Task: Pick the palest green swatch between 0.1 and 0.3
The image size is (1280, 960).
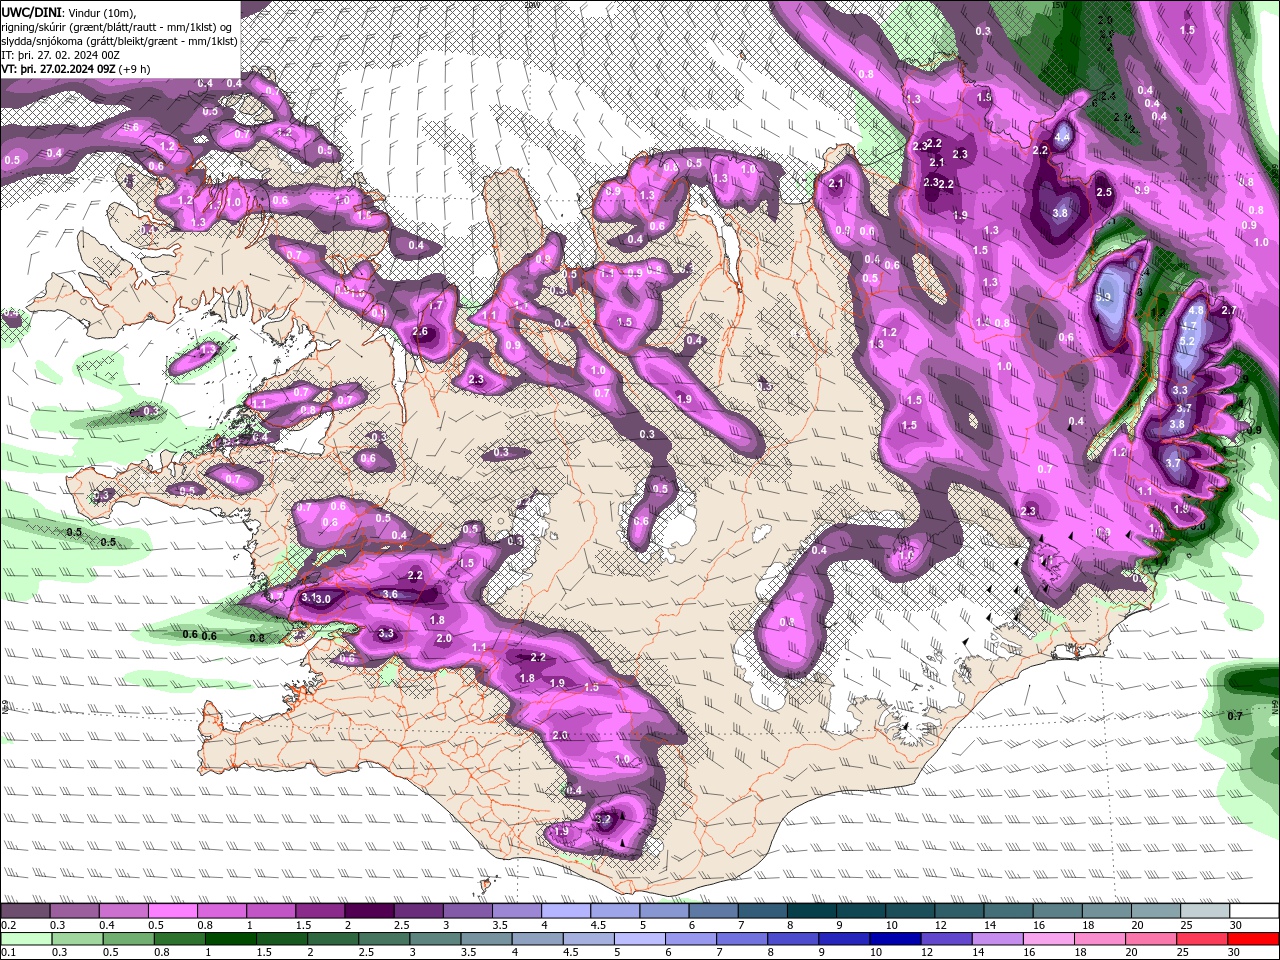Action: tap(26, 939)
